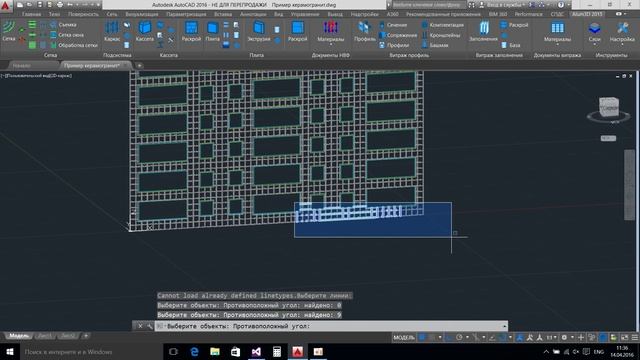This screenshot has height=360, width=640.
Task: Select the Сетка окна tool
Action: pyautogui.click(x=67, y=35)
